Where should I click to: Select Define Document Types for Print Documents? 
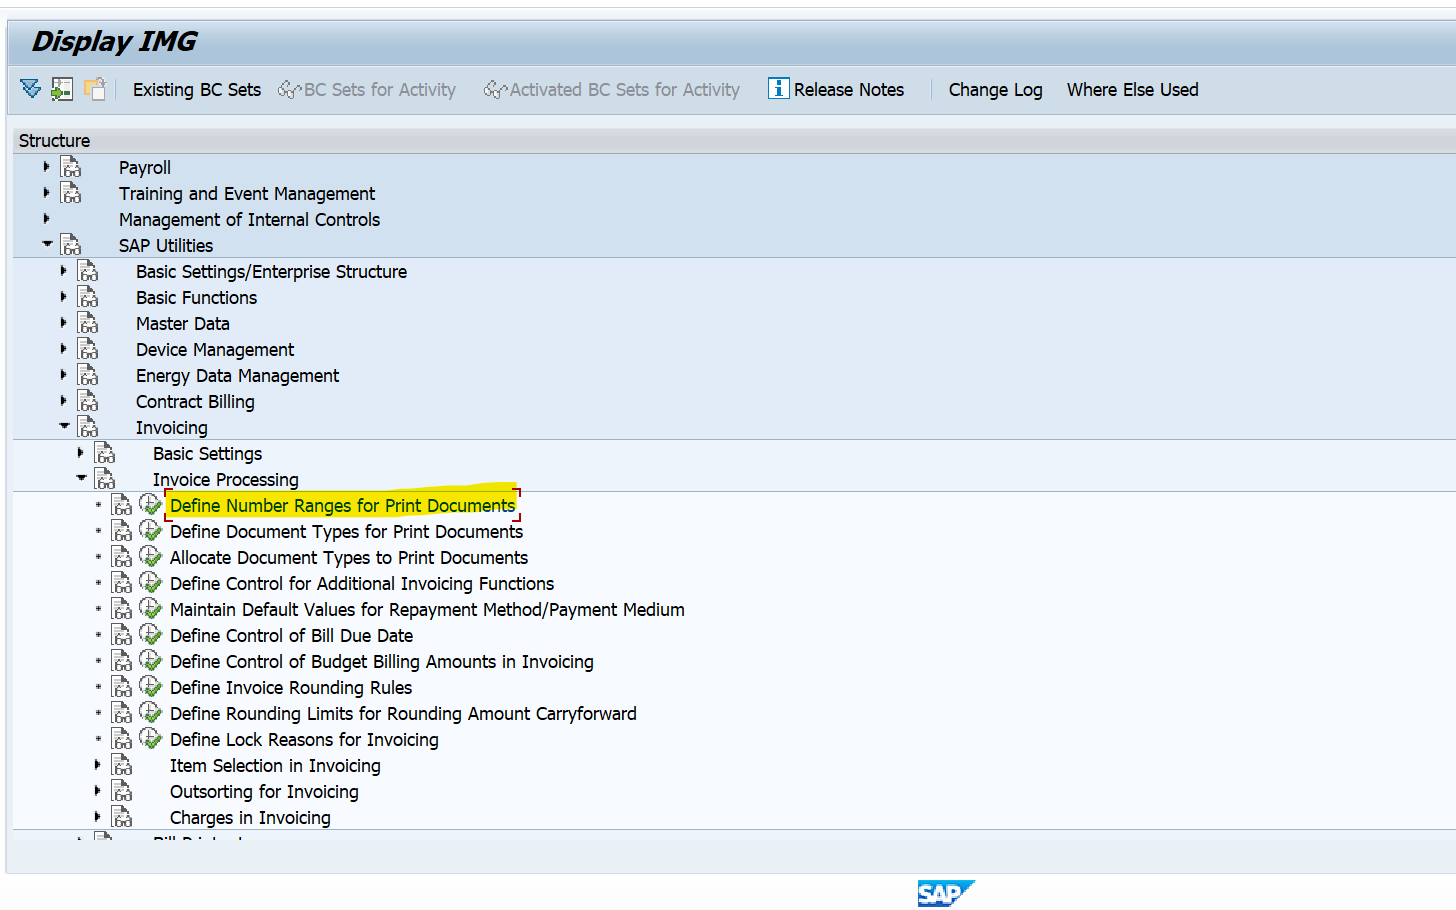click(346, 531)
